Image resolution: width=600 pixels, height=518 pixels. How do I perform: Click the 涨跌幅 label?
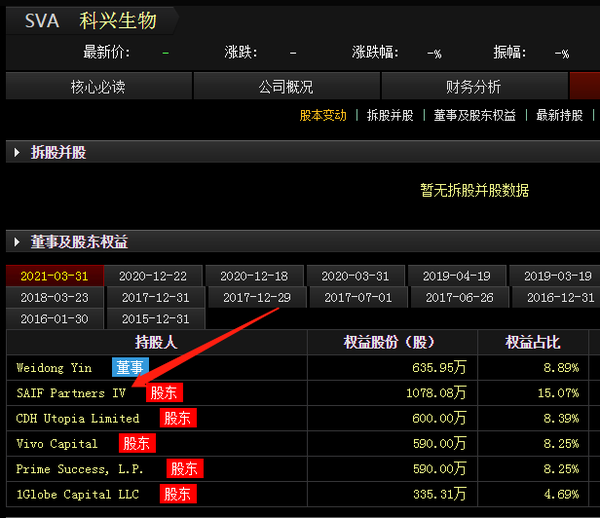[x=375, y=52]
